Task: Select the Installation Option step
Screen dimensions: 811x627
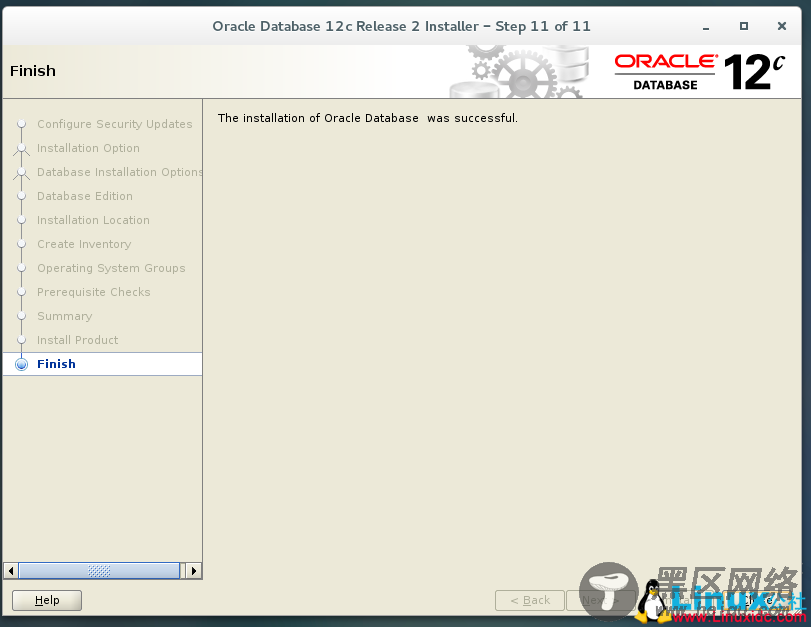Action: click(x=88, y=148)
